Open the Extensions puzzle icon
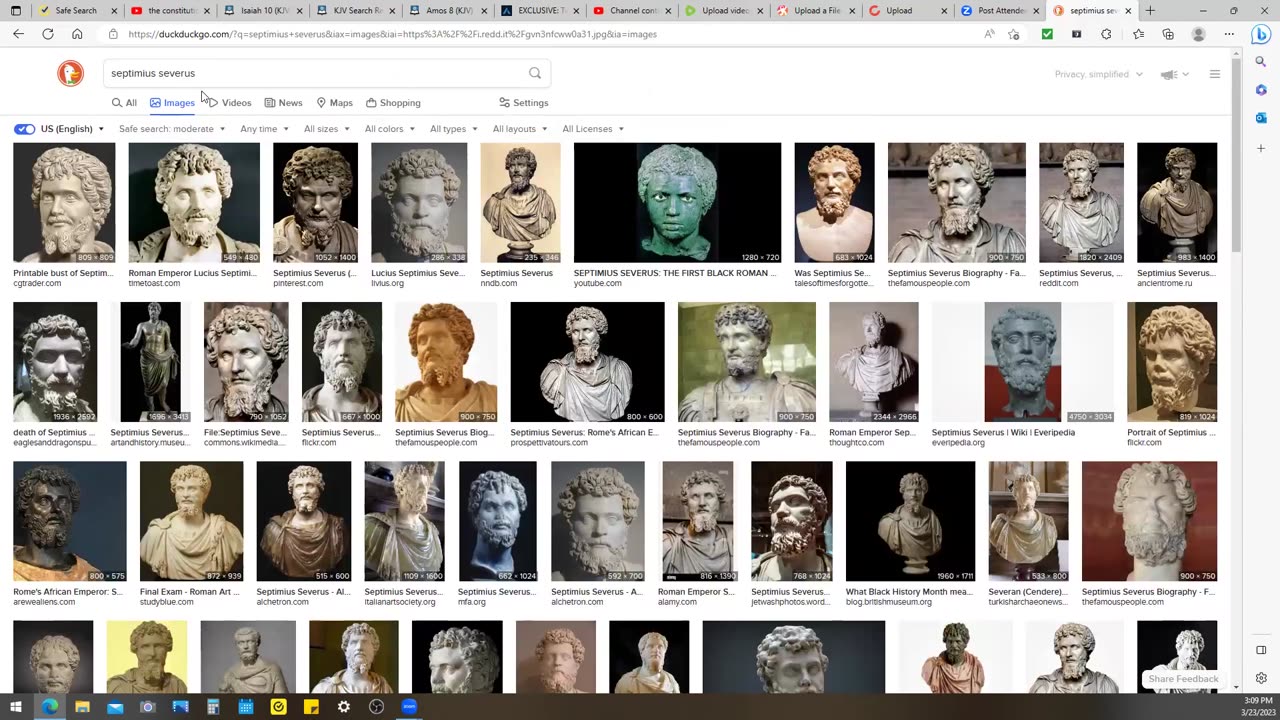This screenshot has width=1280, height=720. point(1106,34)
